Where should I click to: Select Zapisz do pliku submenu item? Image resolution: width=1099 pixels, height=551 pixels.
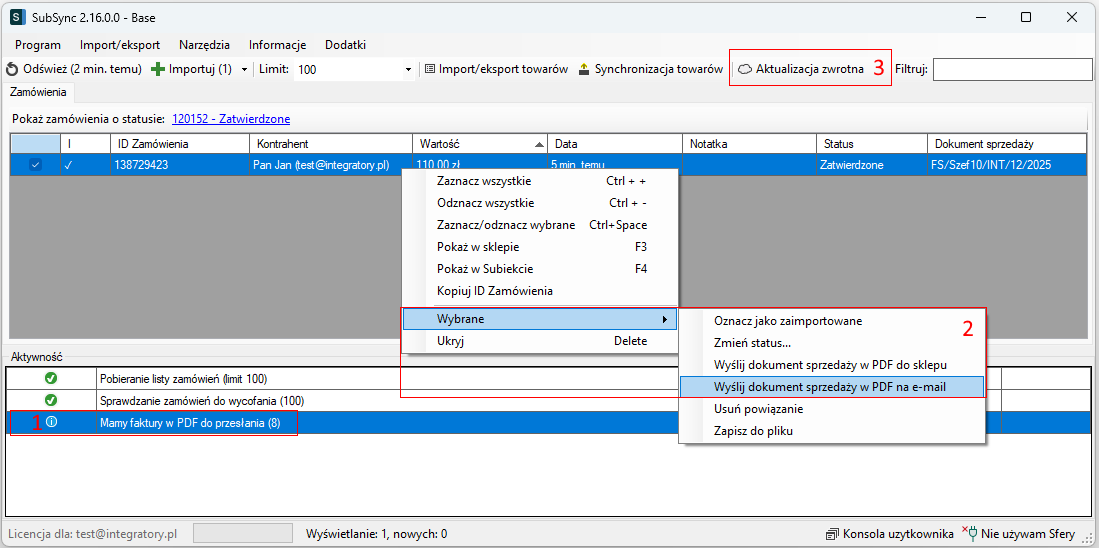(832, 430)
